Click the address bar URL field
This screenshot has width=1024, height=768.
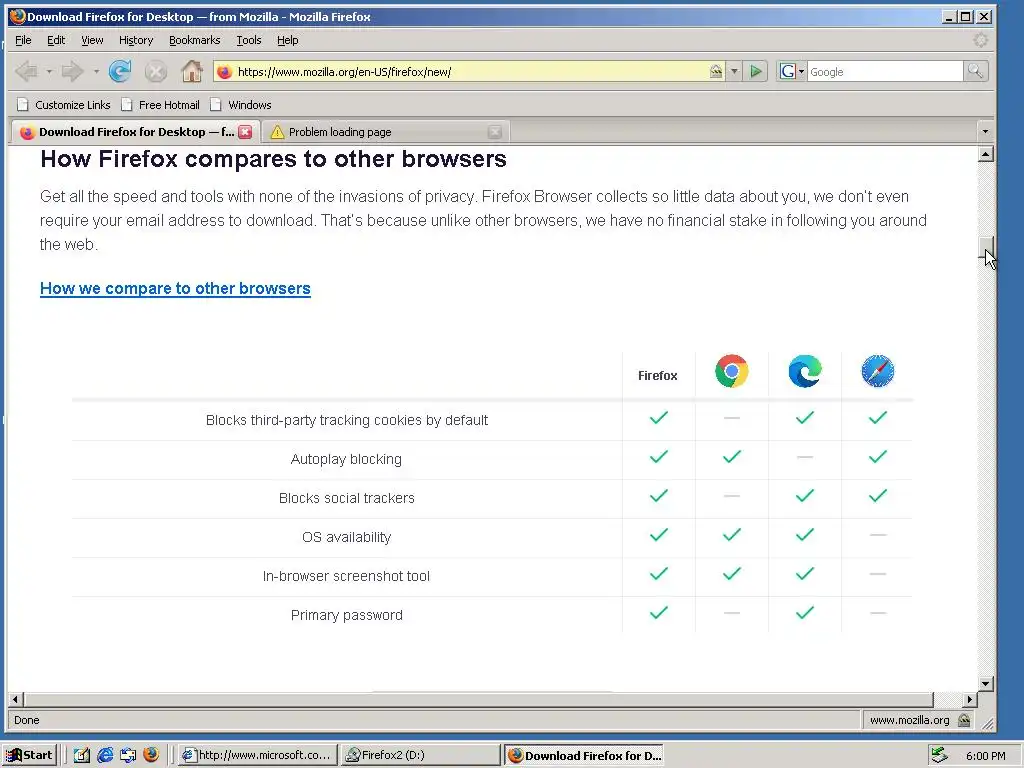470,72
